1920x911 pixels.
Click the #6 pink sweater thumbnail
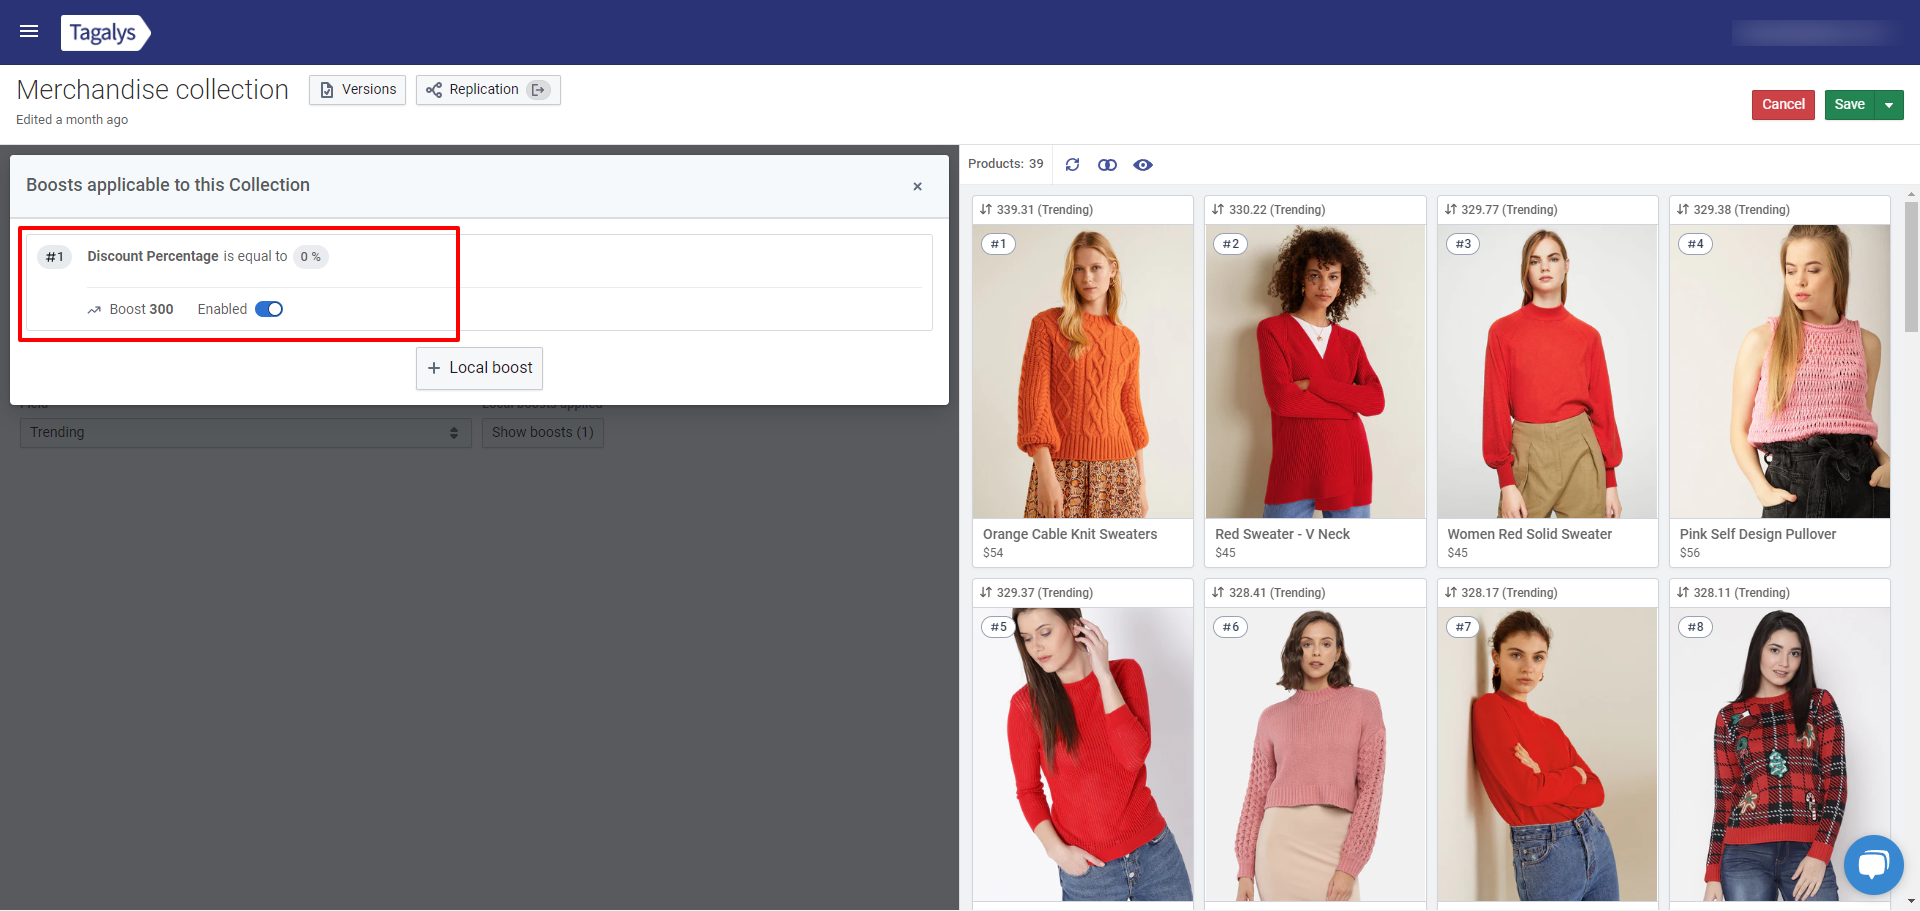[x=1315, y=754]
